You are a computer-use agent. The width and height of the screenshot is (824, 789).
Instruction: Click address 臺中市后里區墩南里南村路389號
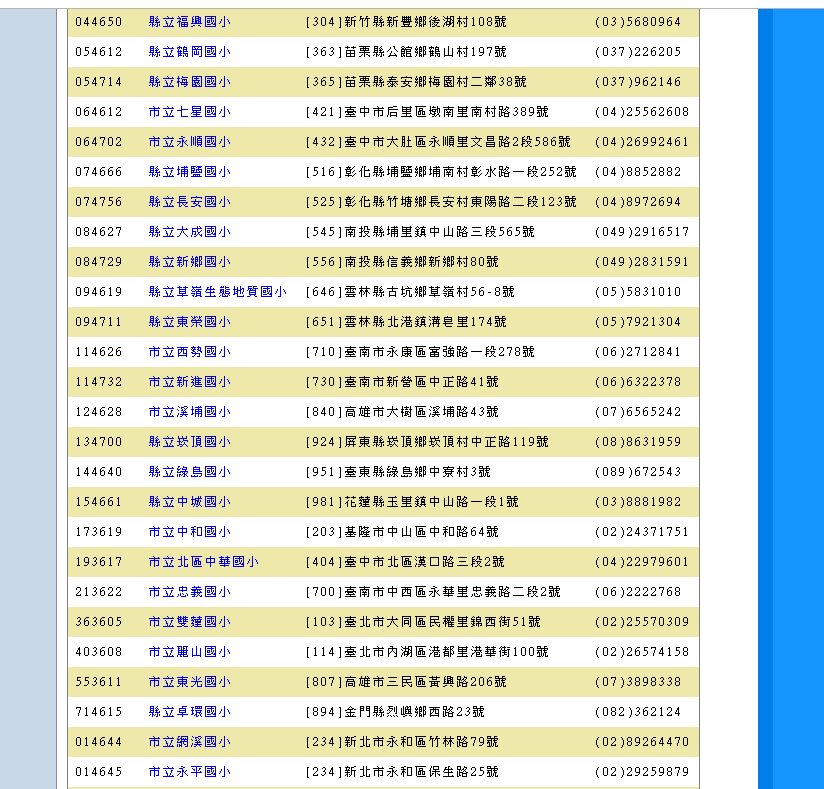(447, 112)
